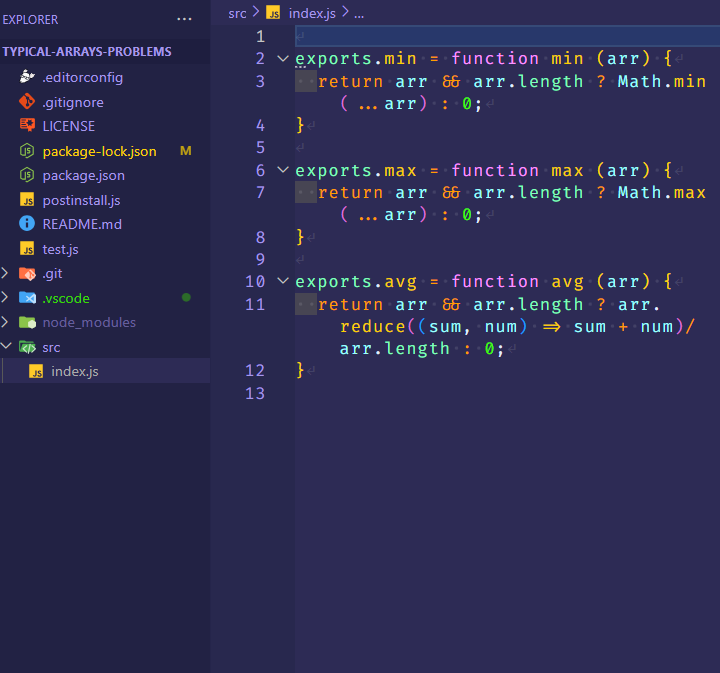Image resolution: width=720 pixels, height=673 pixels.
Task: Click the closing brace on line 8
Action: 300,237
